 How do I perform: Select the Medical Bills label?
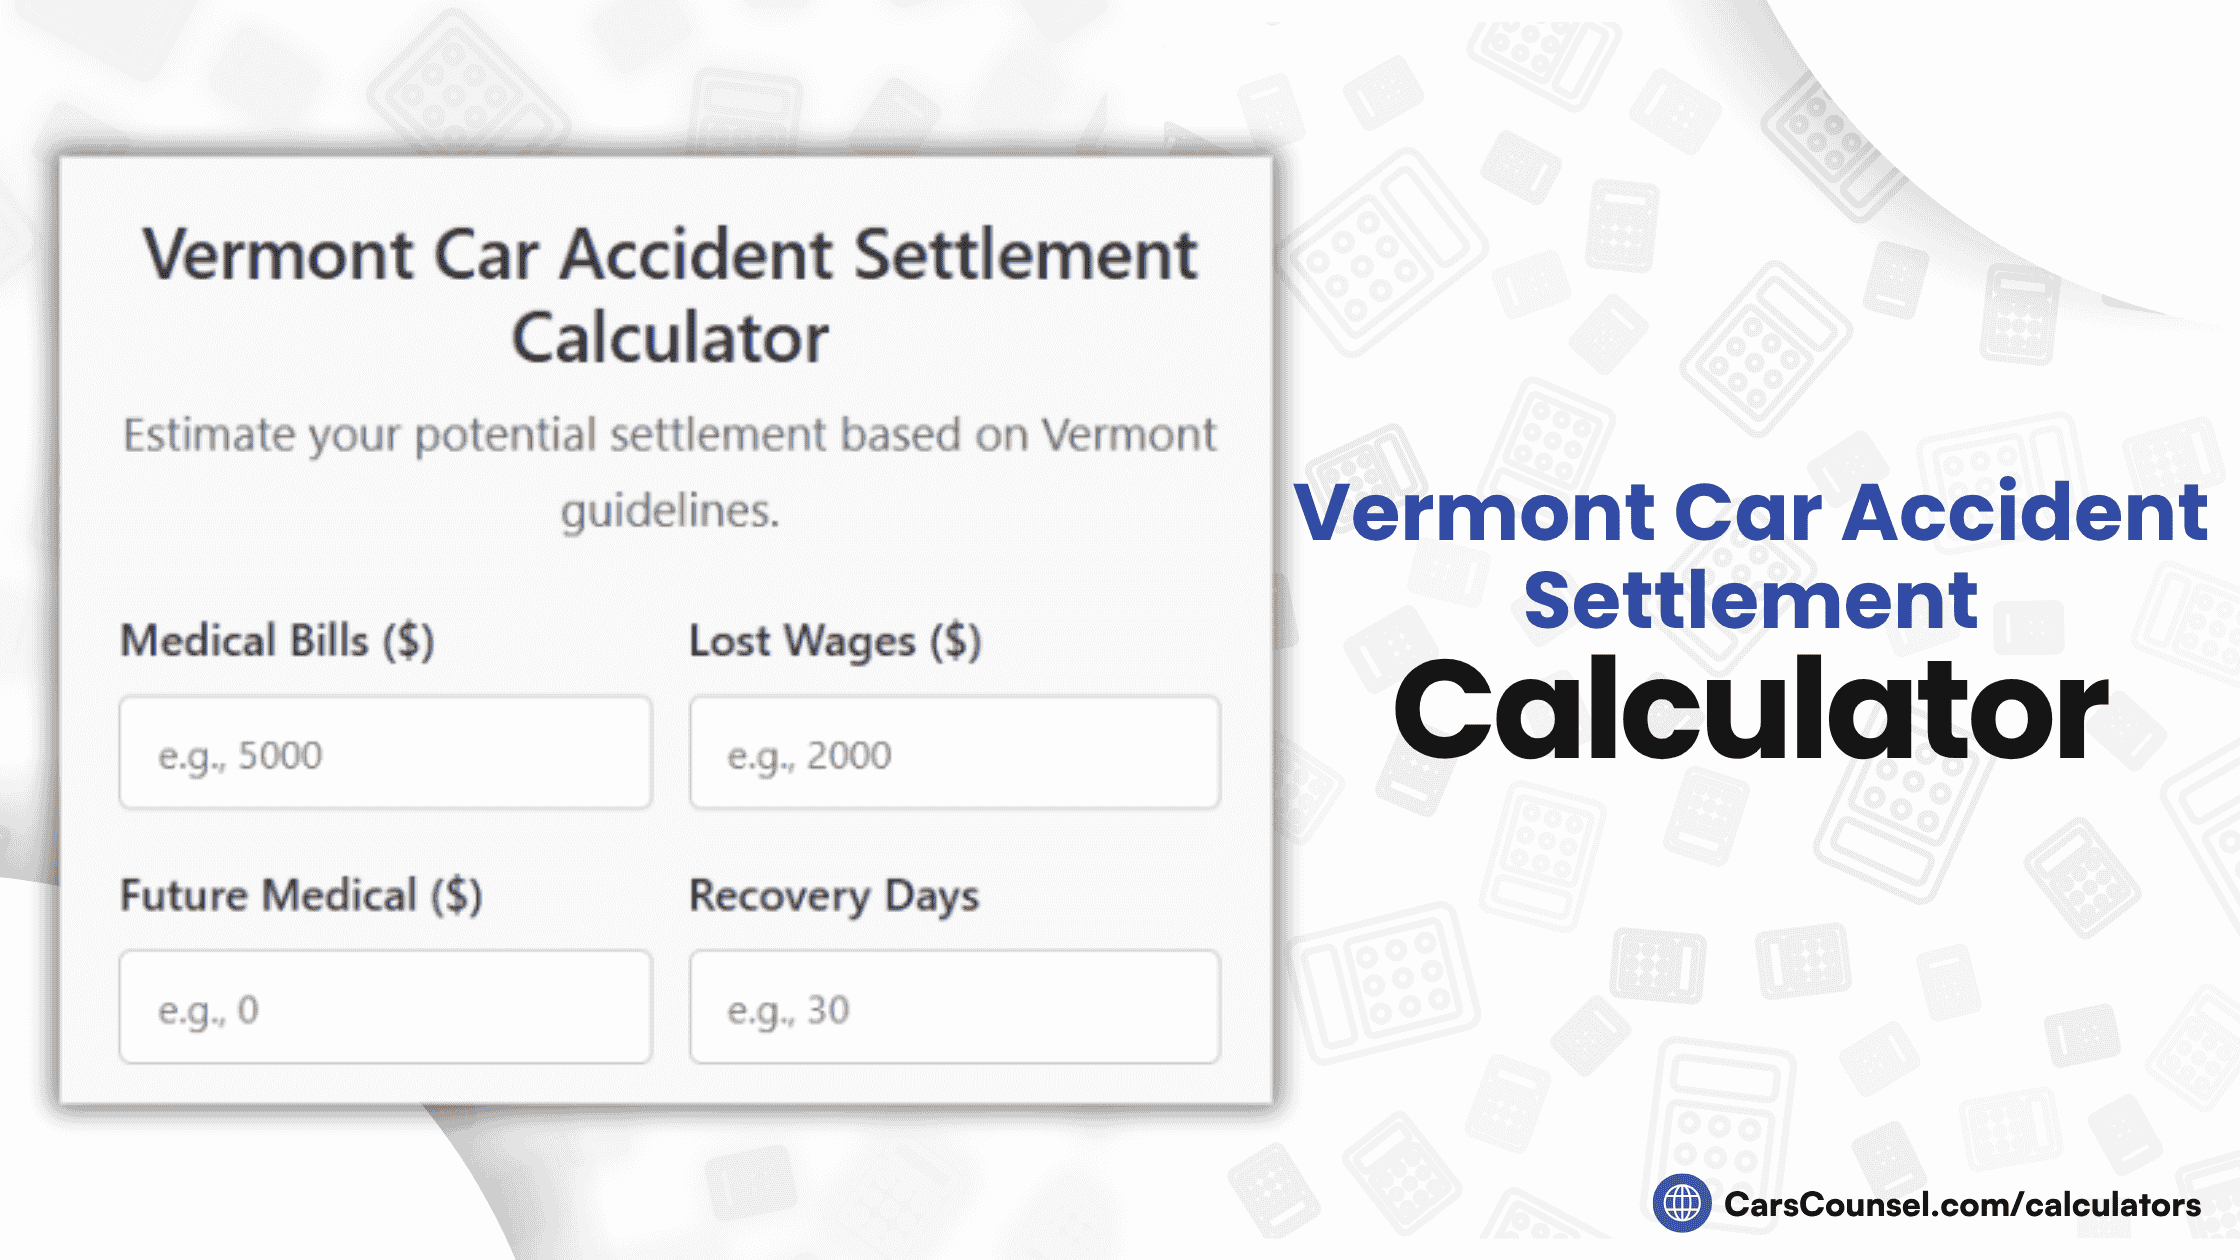[280, 641]
